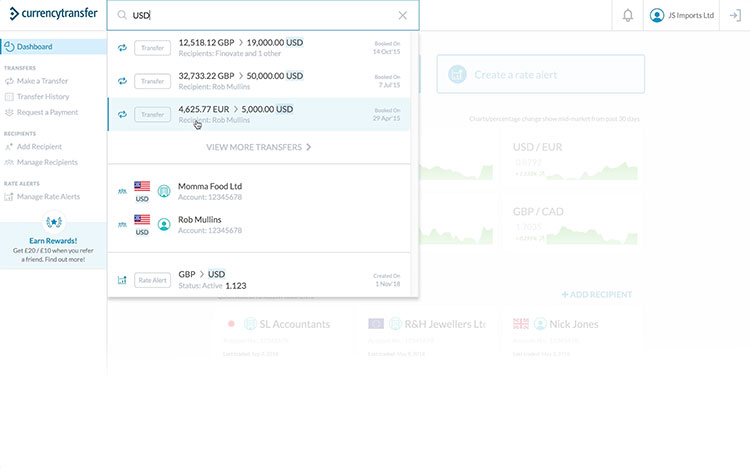Click the repeat icon for the 32,733.22 GBP transfer
Screen dimensions: 750x468
point(122,81)
